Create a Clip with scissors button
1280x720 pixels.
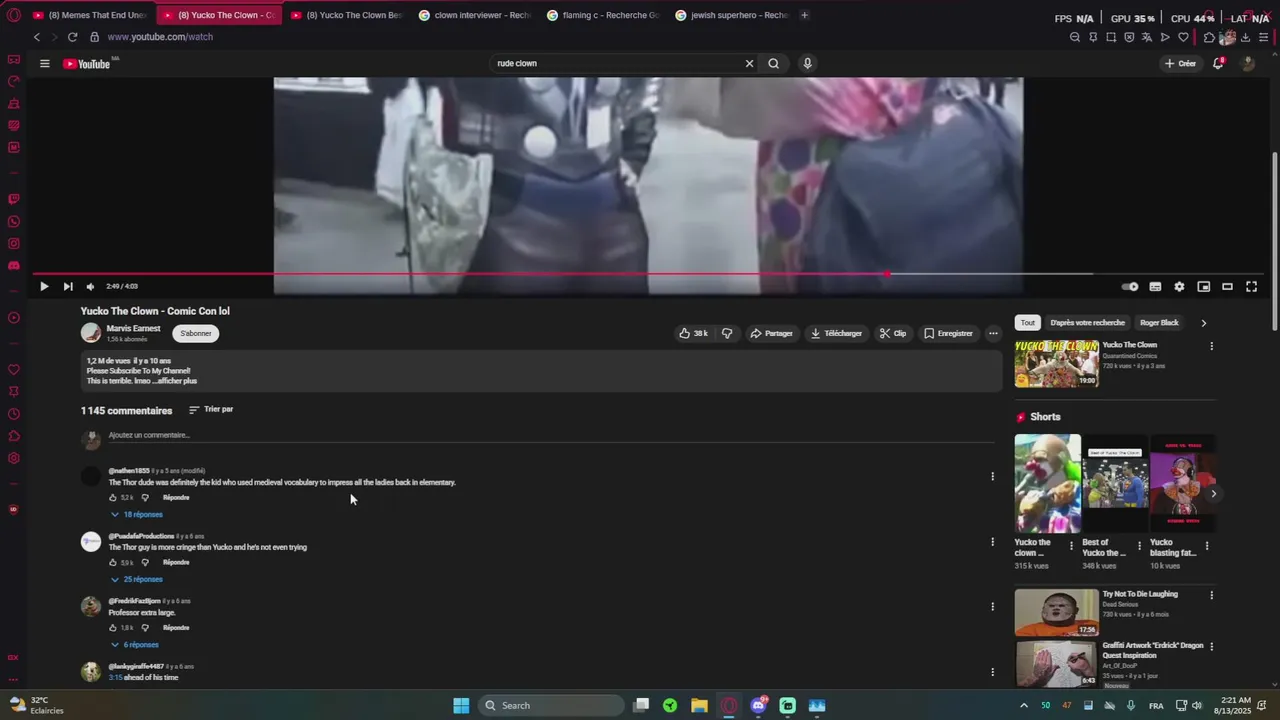click(x=893, y=333)
